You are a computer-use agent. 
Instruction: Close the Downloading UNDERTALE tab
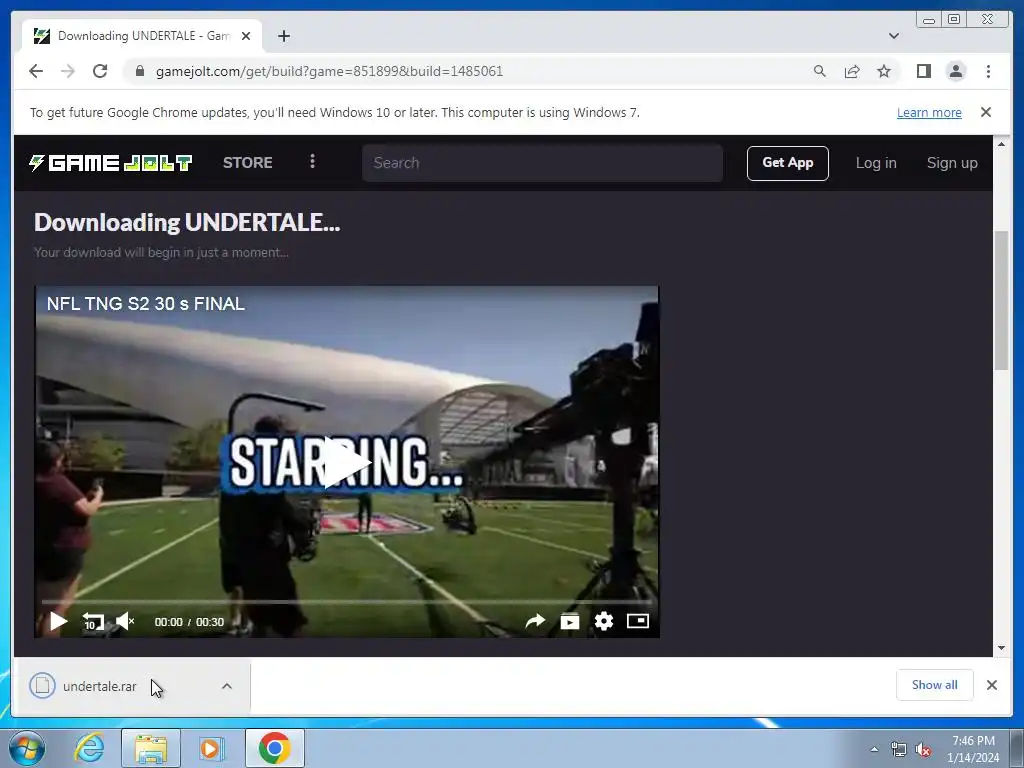(246, 36)
